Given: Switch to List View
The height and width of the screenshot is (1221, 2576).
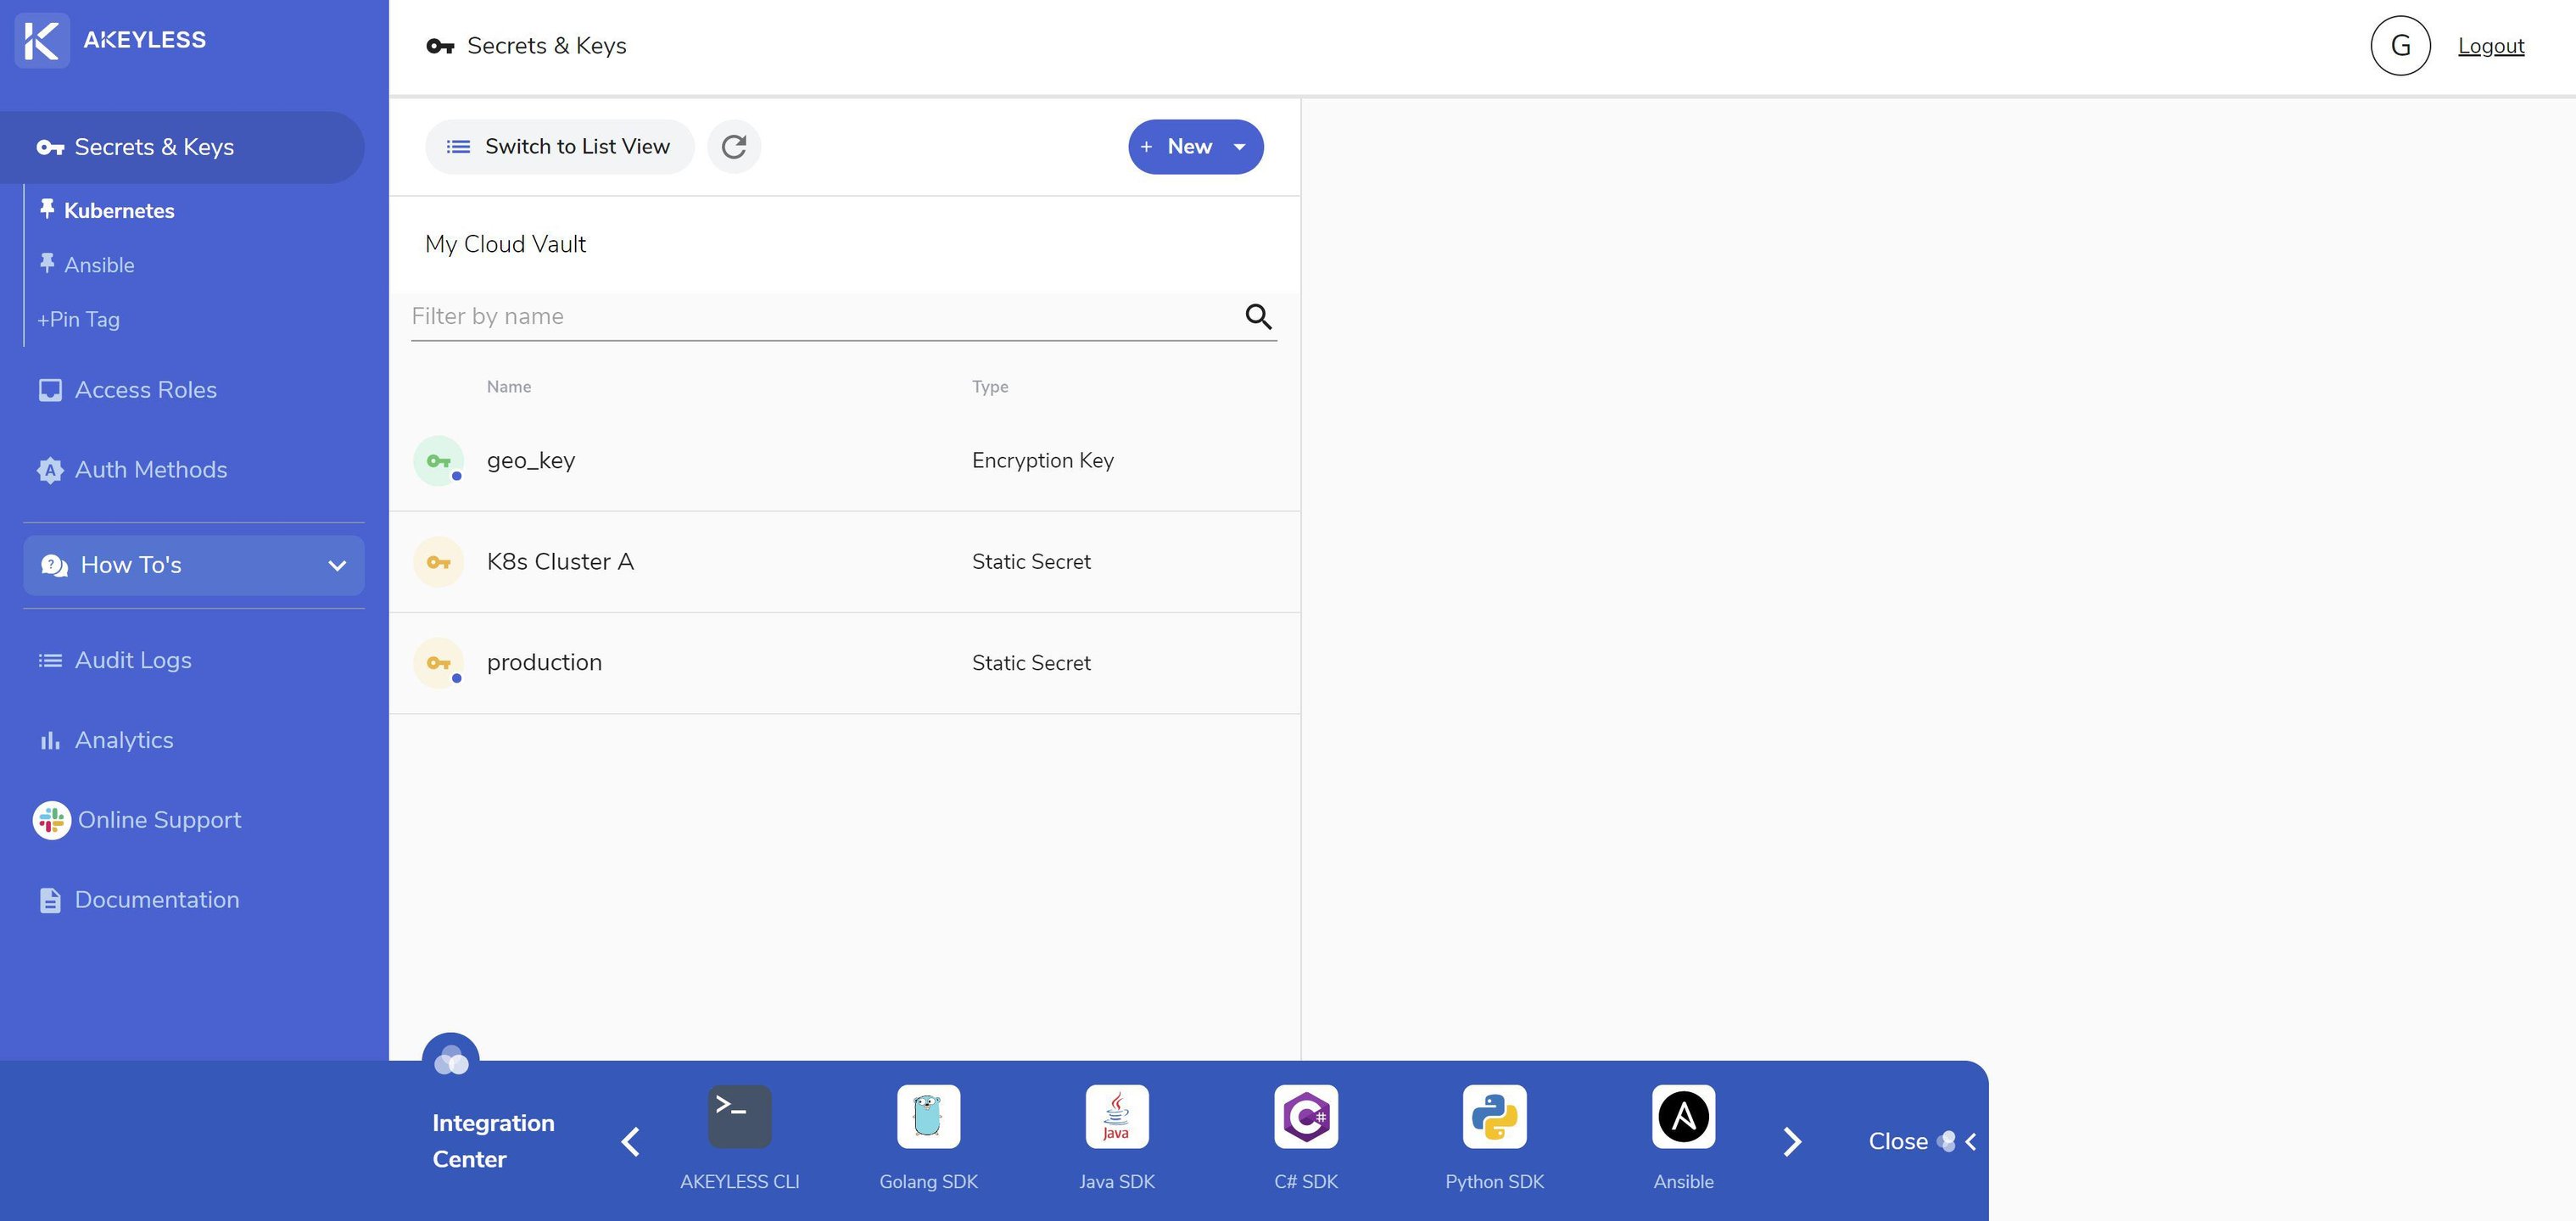Looking at the screenshot, I should tap(559, 147).
